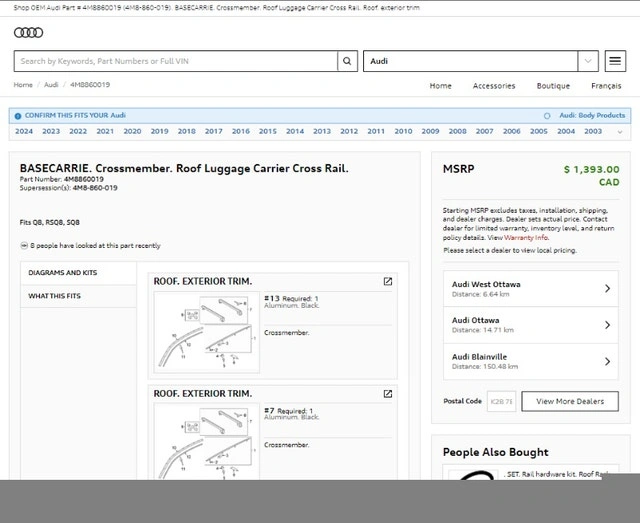The height and width of the screenshot is (523, 640).
Task: Click the people-viewed eye icon
Action: (24, 245)
